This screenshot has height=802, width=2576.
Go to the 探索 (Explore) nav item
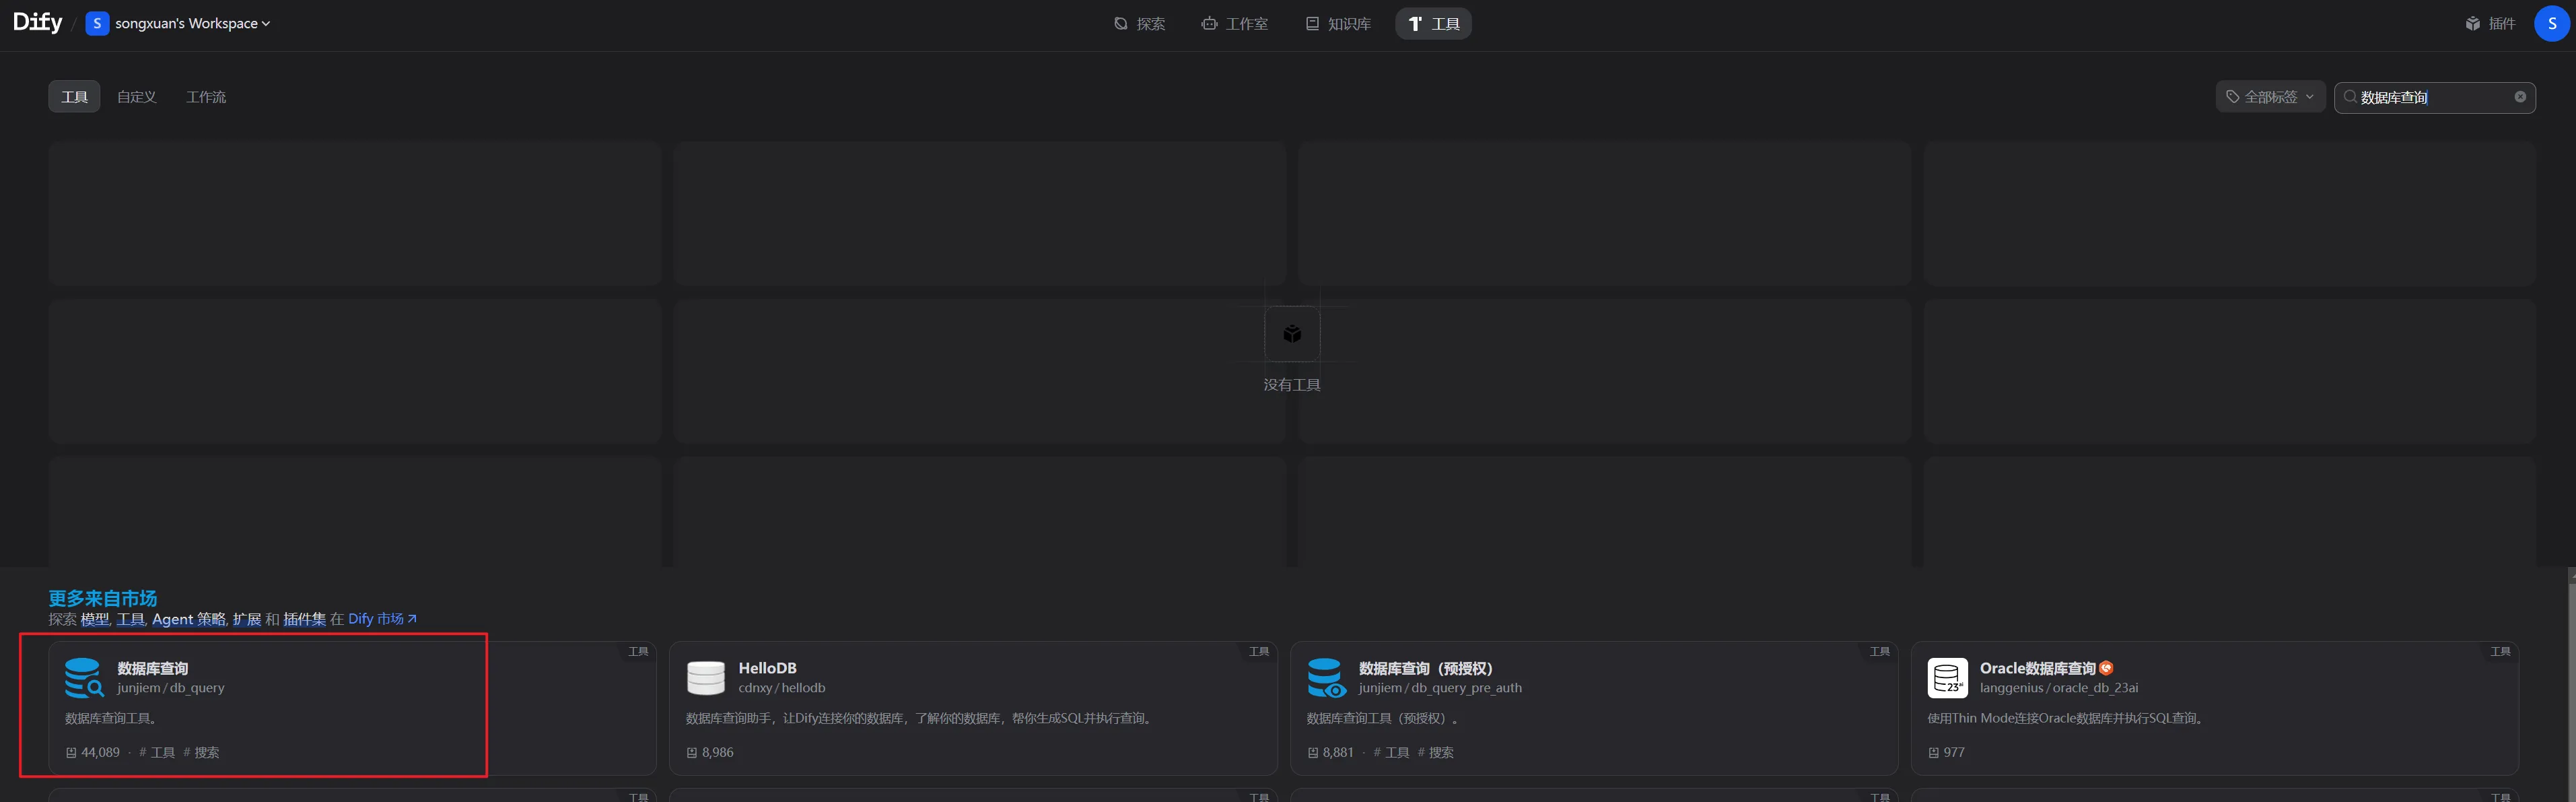pyautogui.click(x=1140, y=23)
